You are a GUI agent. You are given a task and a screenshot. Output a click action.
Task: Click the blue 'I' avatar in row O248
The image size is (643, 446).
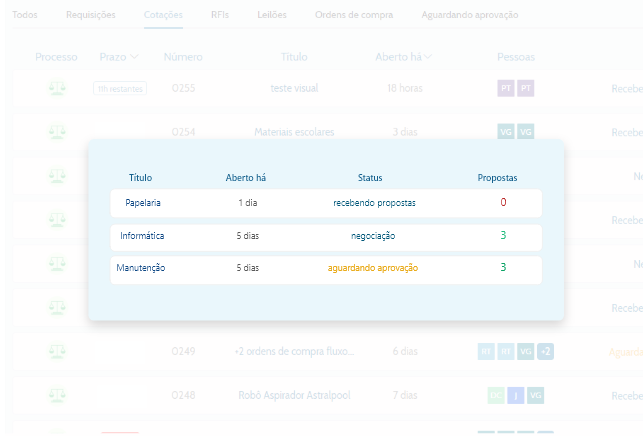pyautogui.click(x=516, y=395)
